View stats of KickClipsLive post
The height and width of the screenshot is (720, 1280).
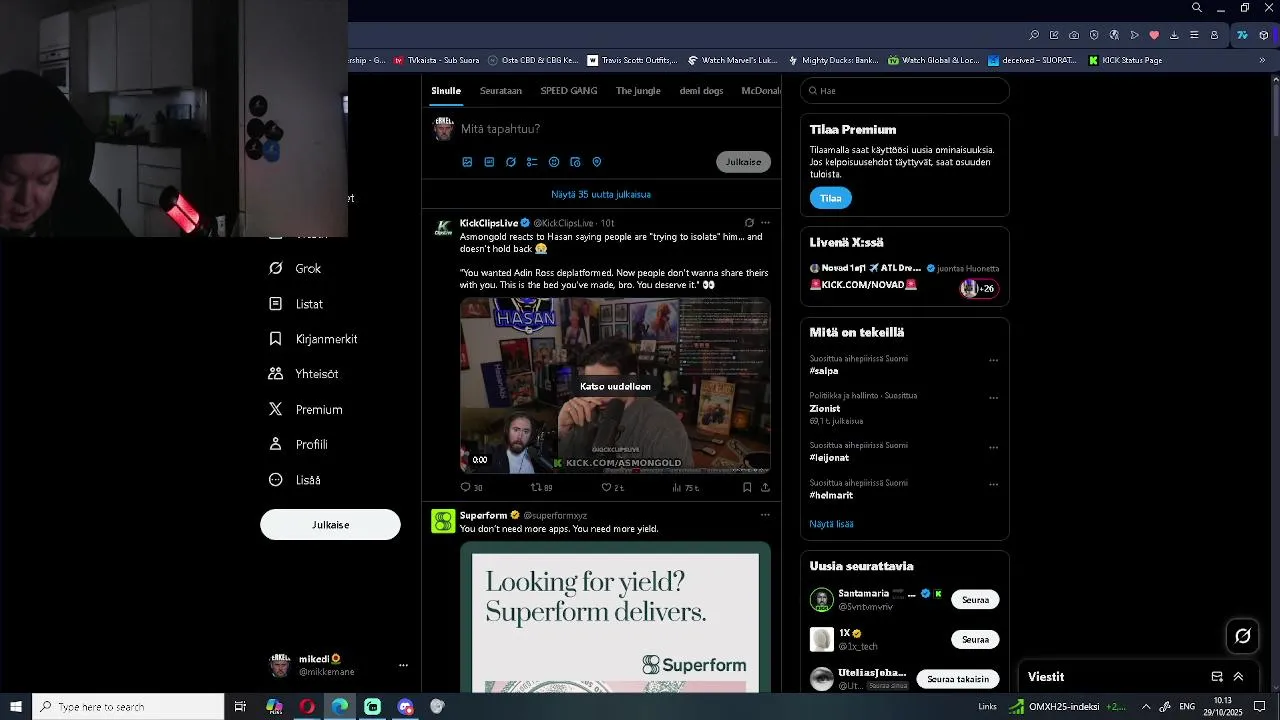pos(685,487)
